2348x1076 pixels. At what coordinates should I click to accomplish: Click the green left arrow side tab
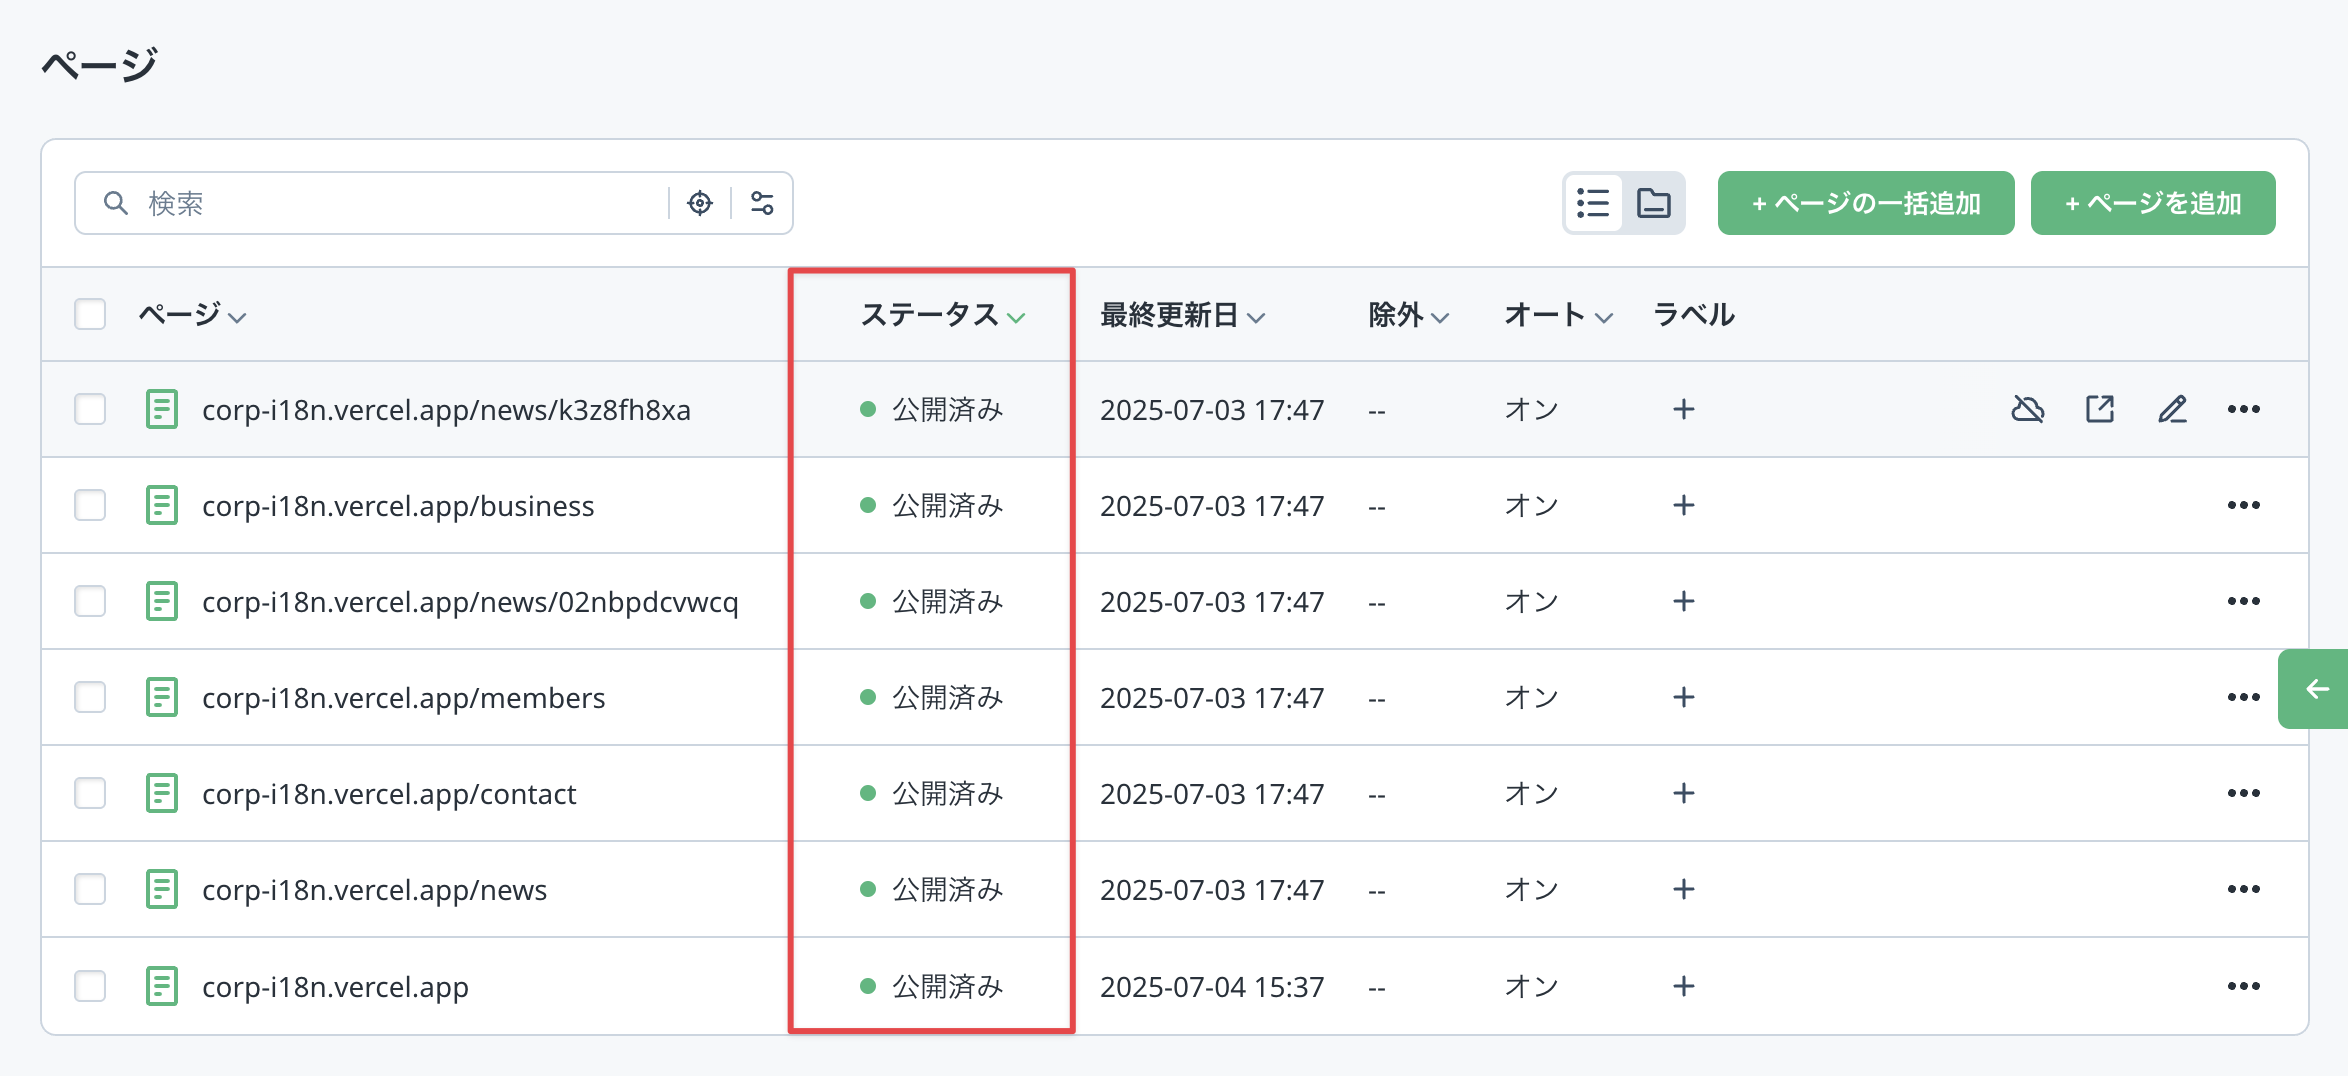[2316, 689]
